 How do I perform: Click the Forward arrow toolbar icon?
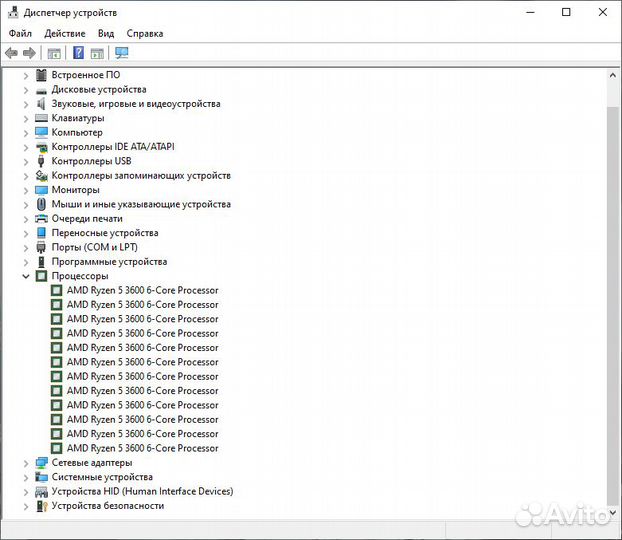[29, 53]
